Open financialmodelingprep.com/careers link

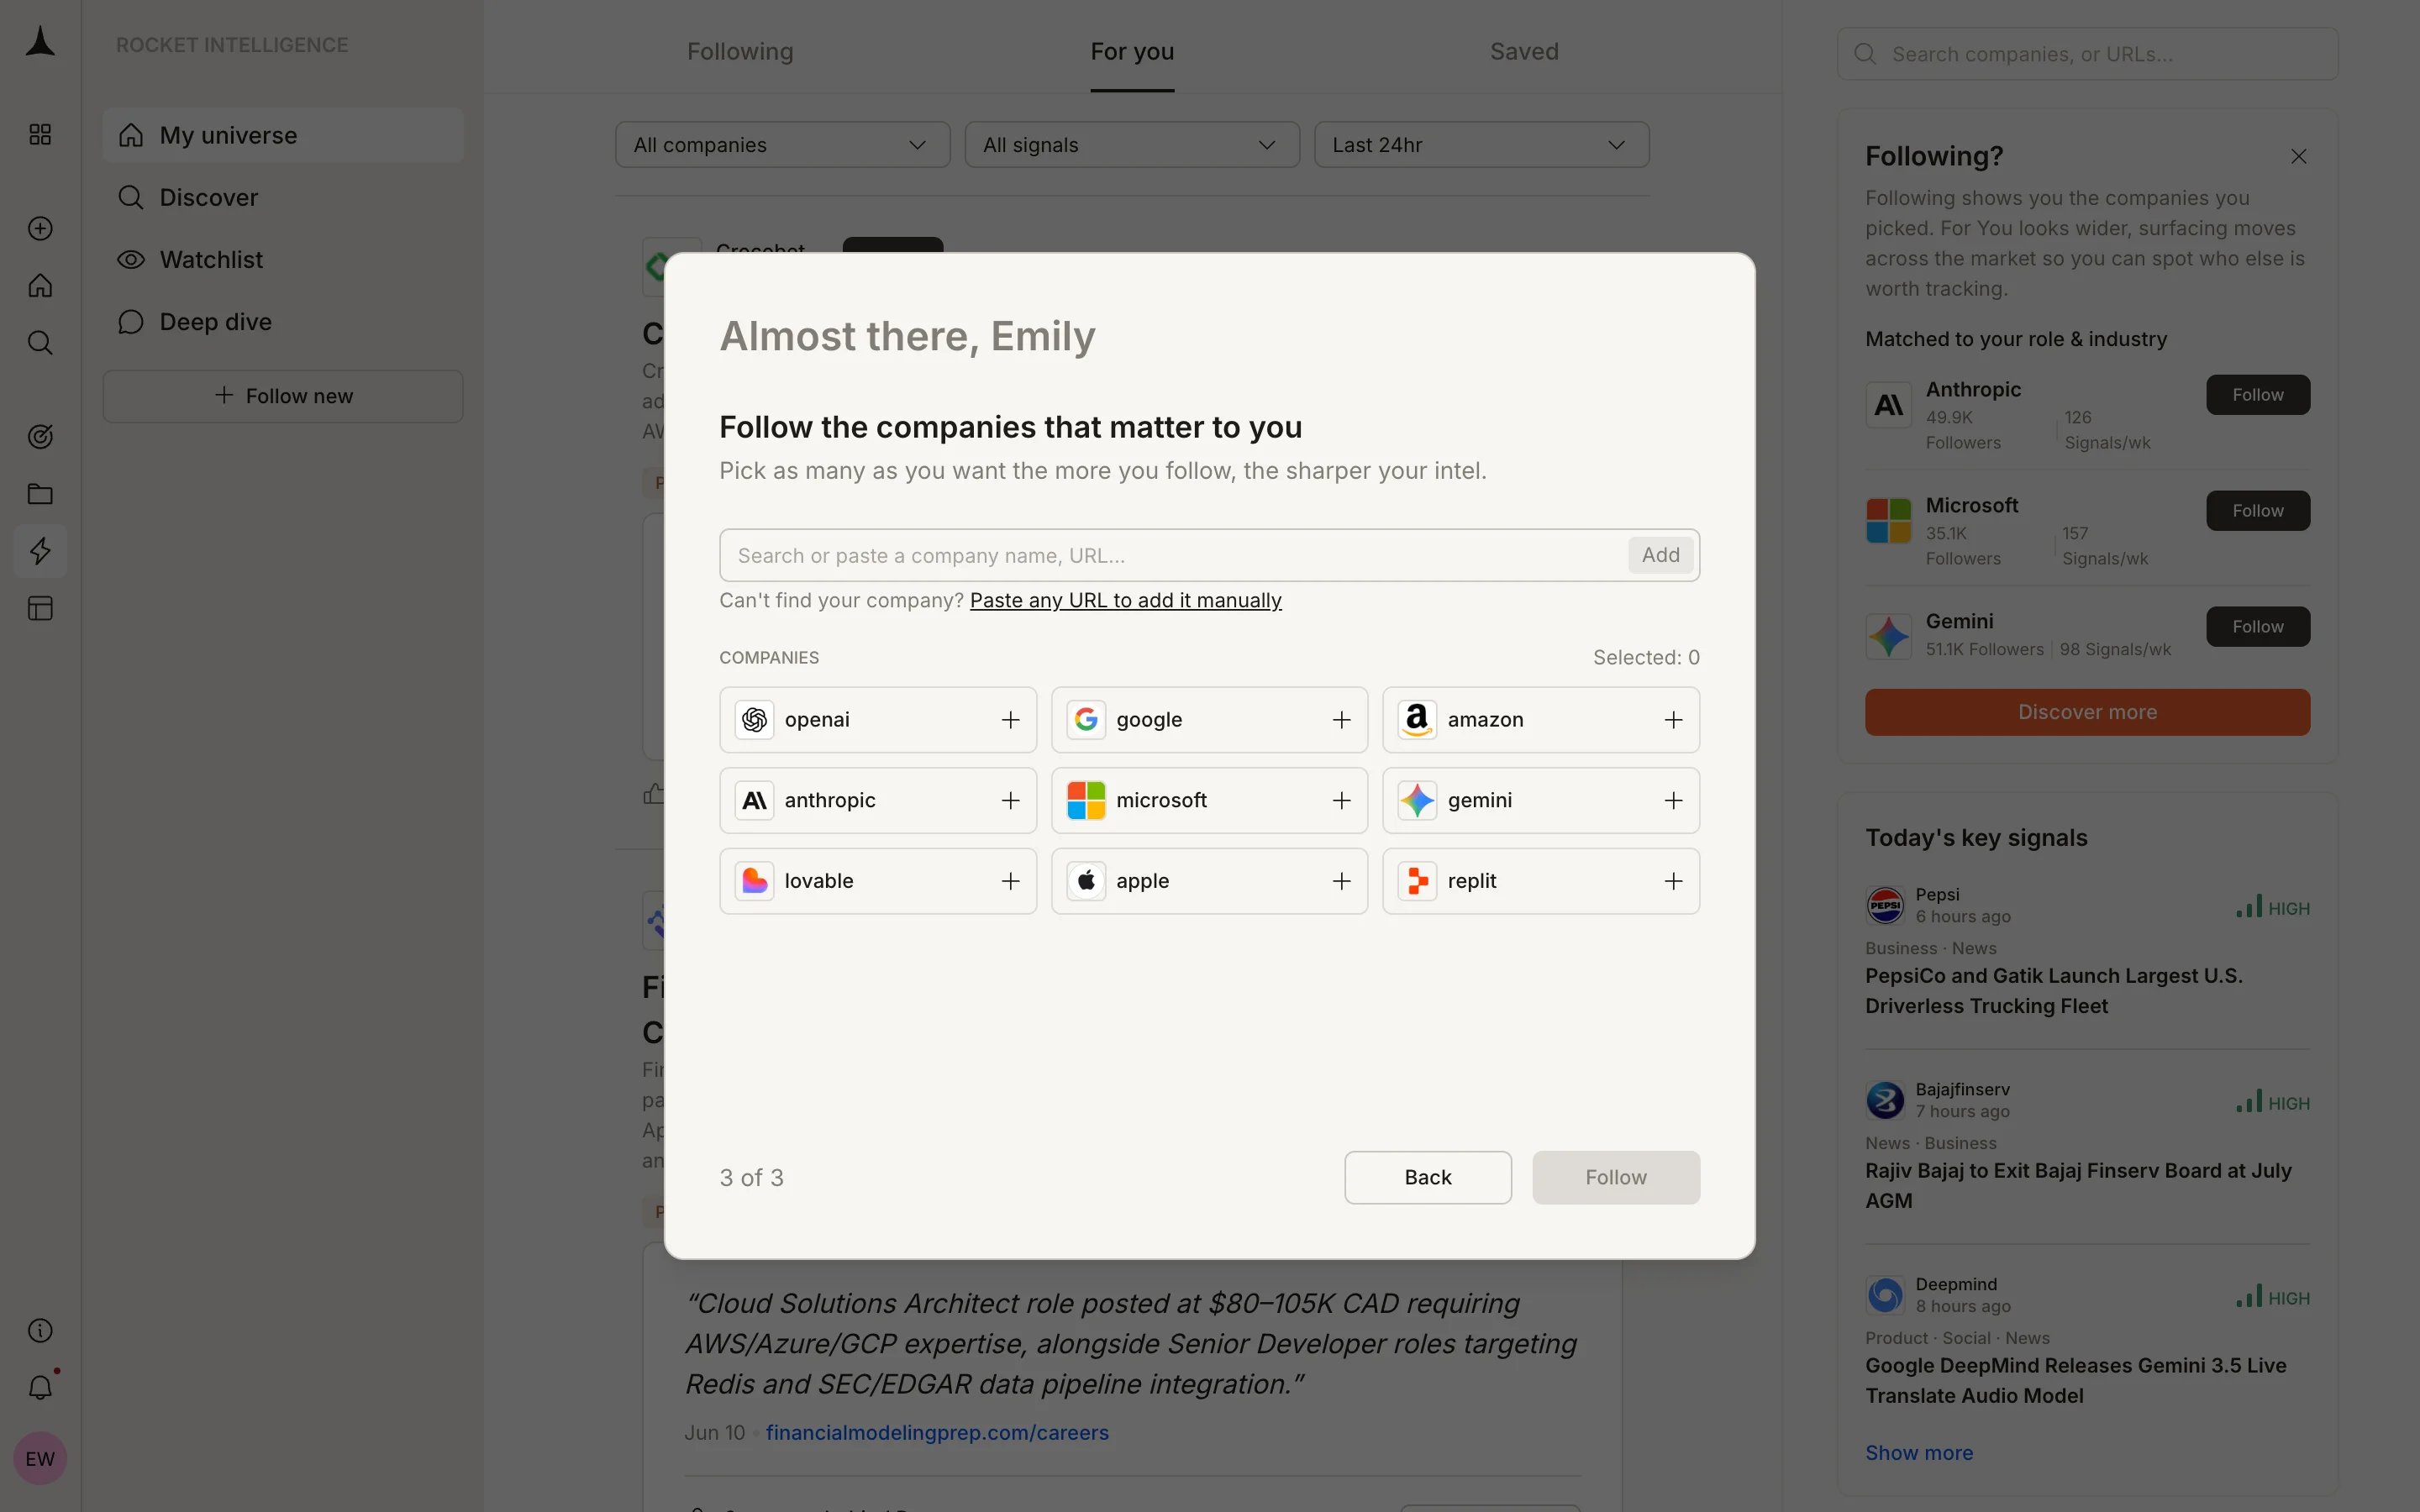[x=937, y=1432]
